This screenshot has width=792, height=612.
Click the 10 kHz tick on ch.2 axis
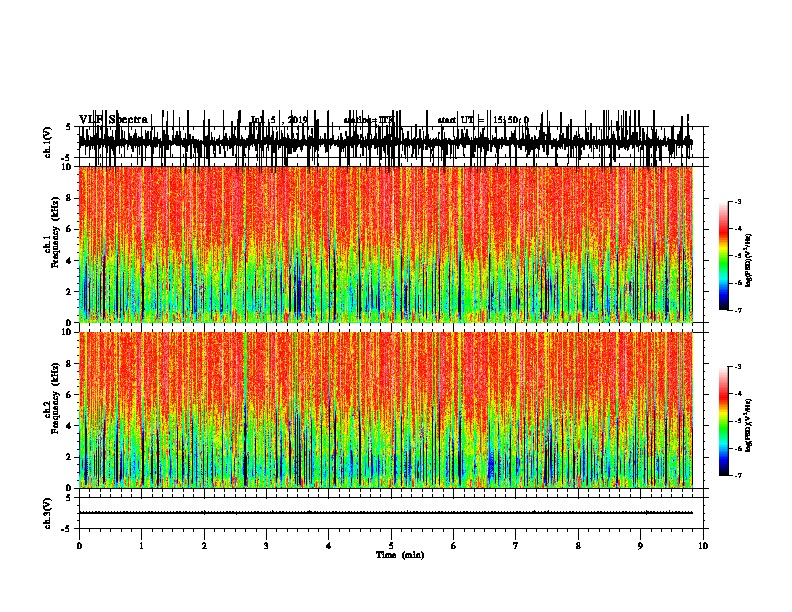[68, 332]
